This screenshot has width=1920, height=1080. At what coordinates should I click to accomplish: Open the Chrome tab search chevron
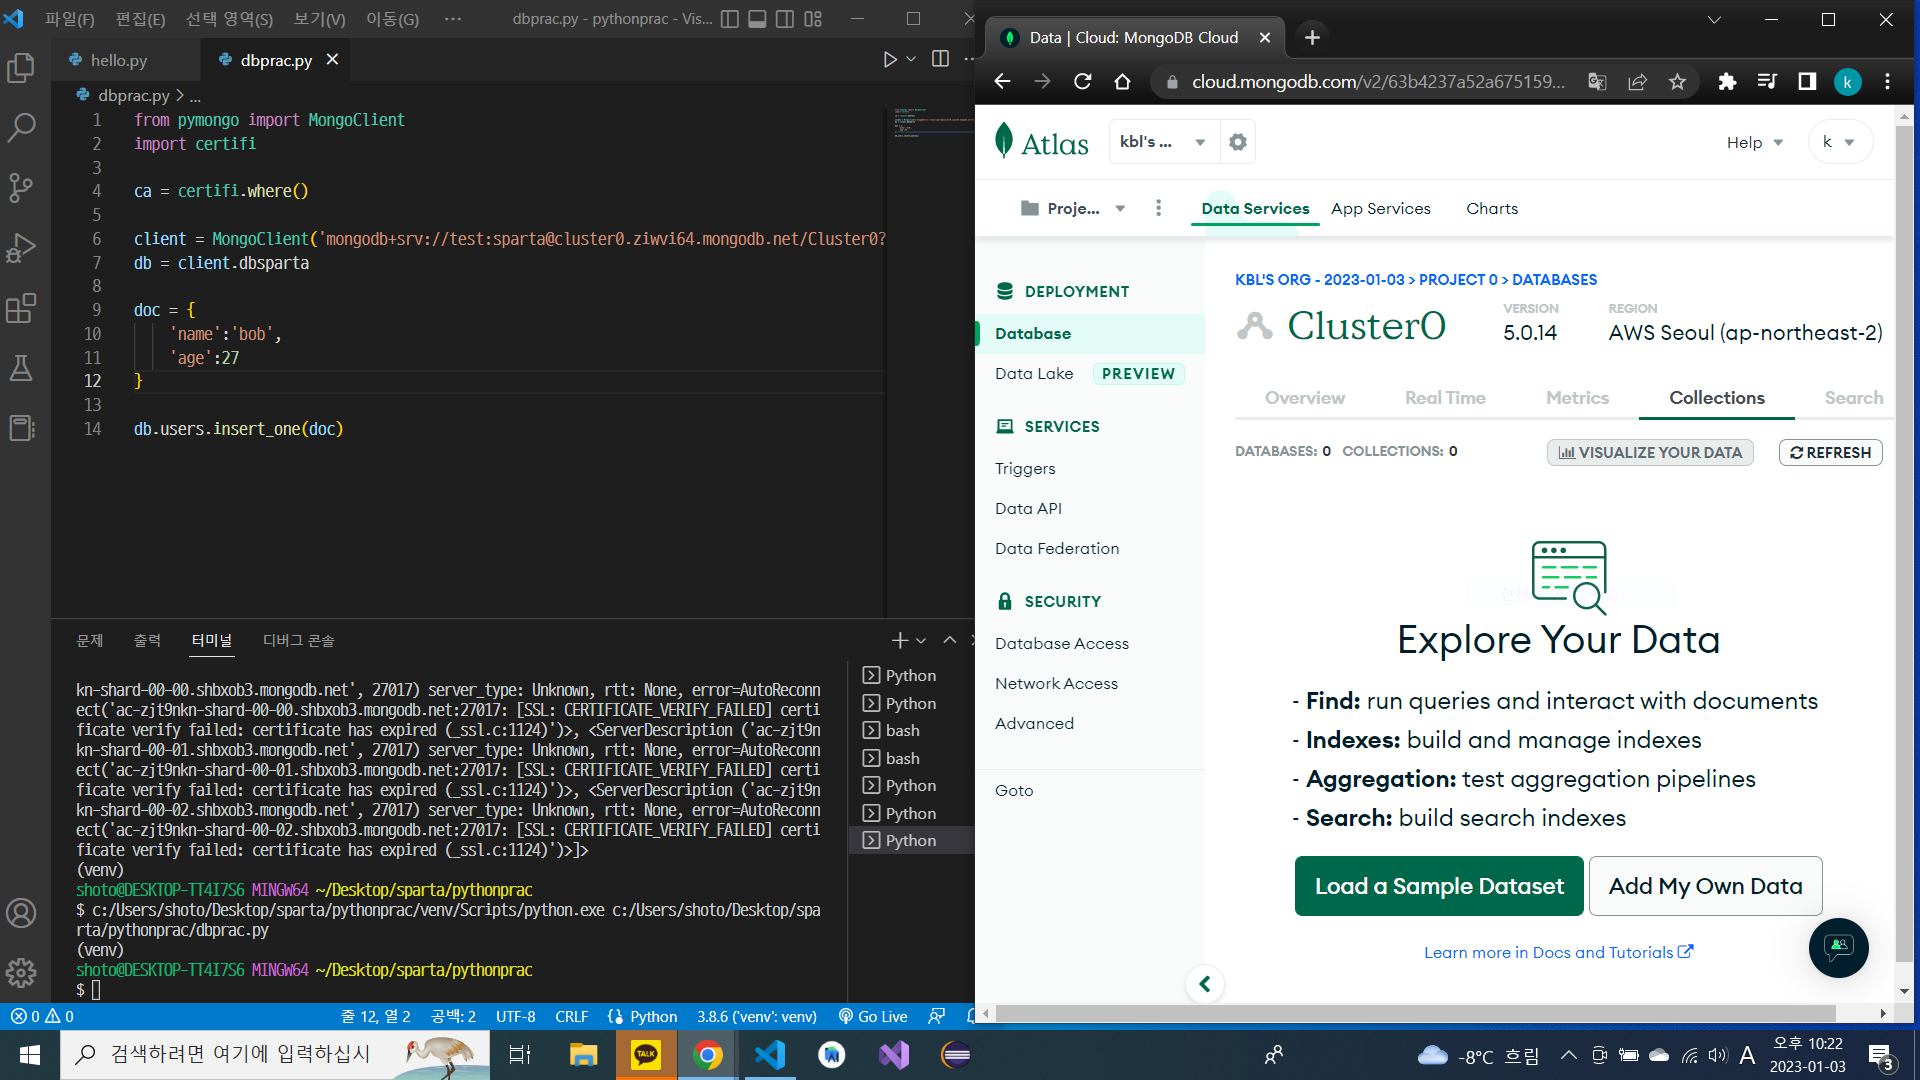click(1714, 19)
